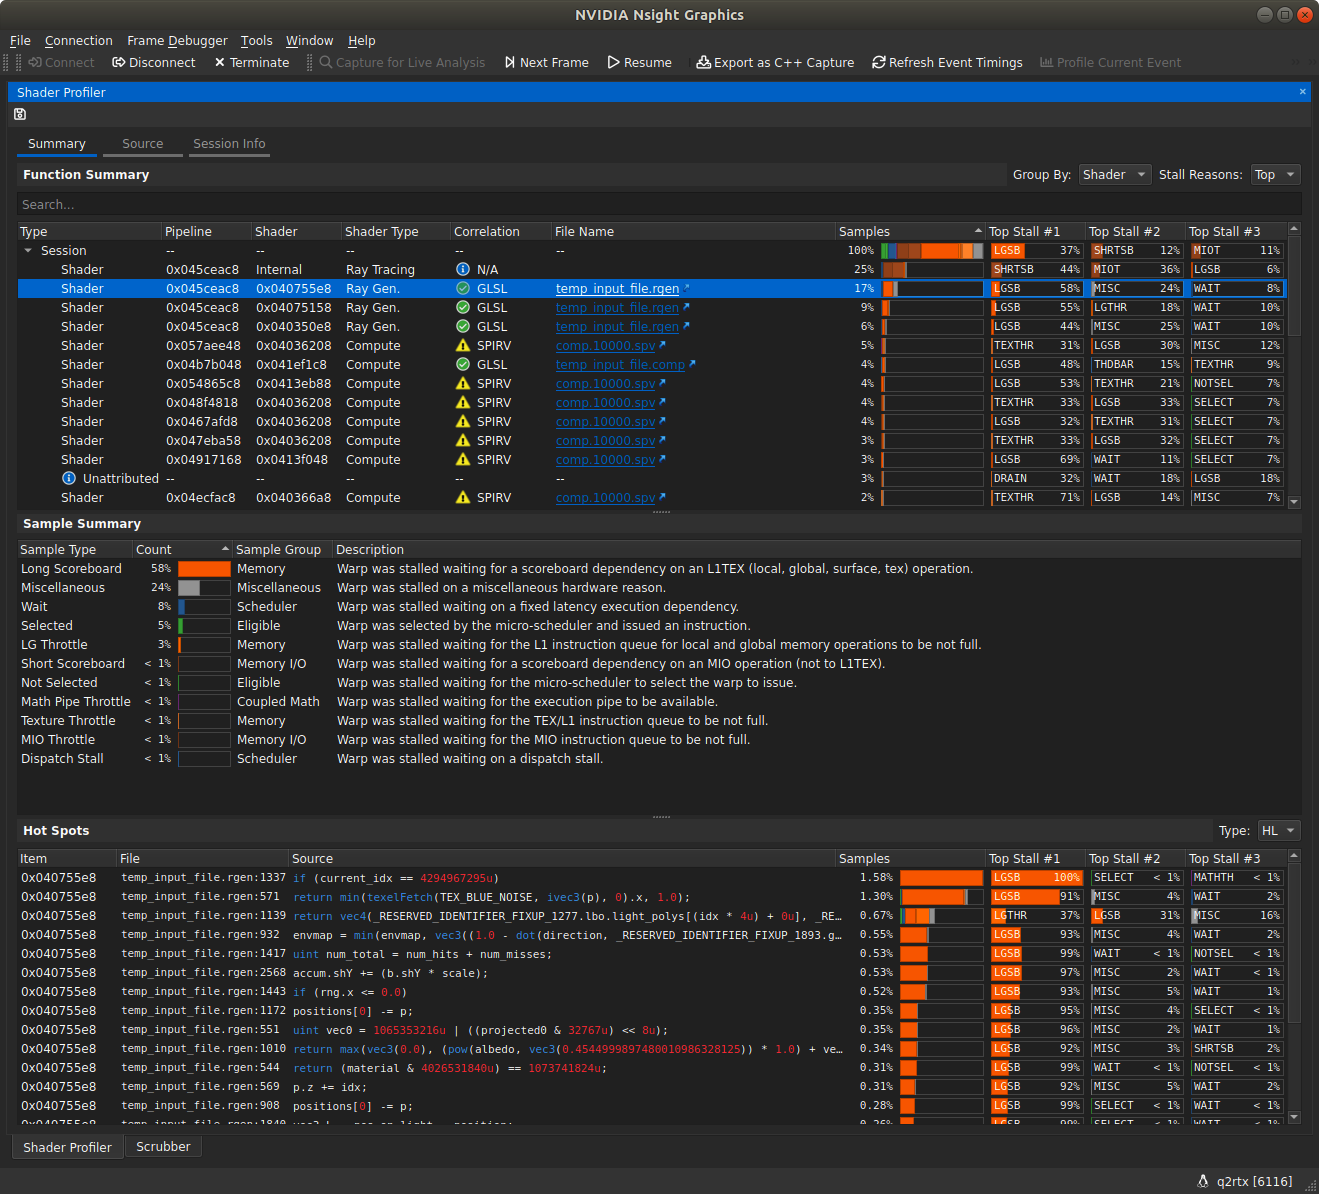Select the LG Throttle sample row
The image size is (1319, 1194).
click(x=659, y=644)
